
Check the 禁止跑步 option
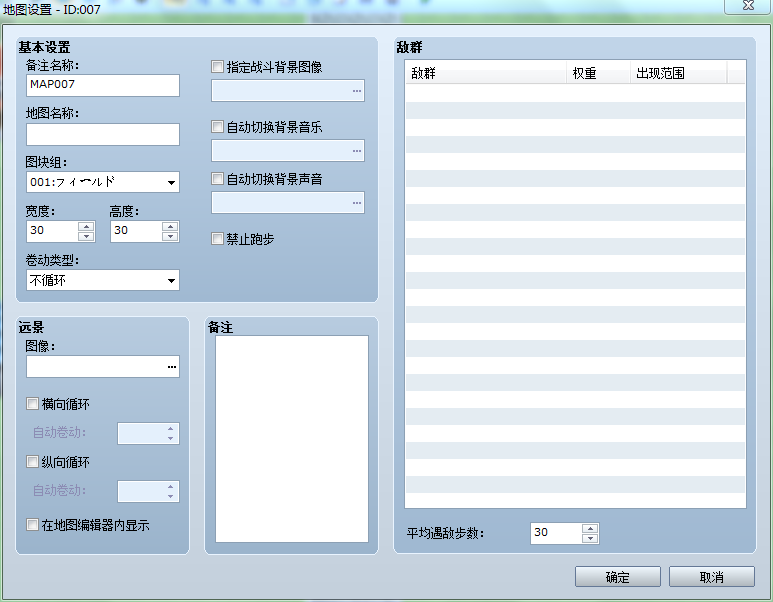(x=217, y=239)
